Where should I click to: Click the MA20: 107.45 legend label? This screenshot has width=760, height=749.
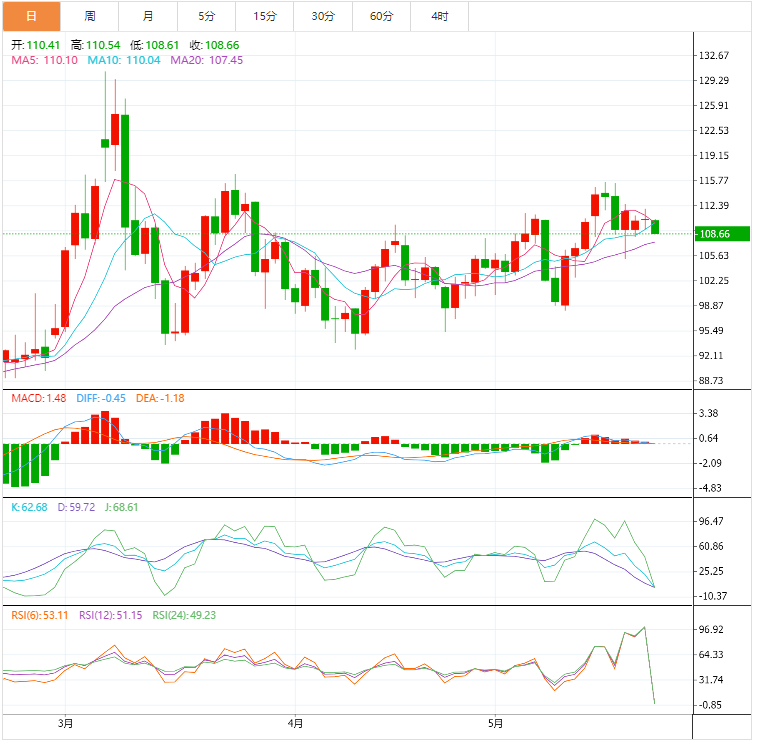[206, 60]
